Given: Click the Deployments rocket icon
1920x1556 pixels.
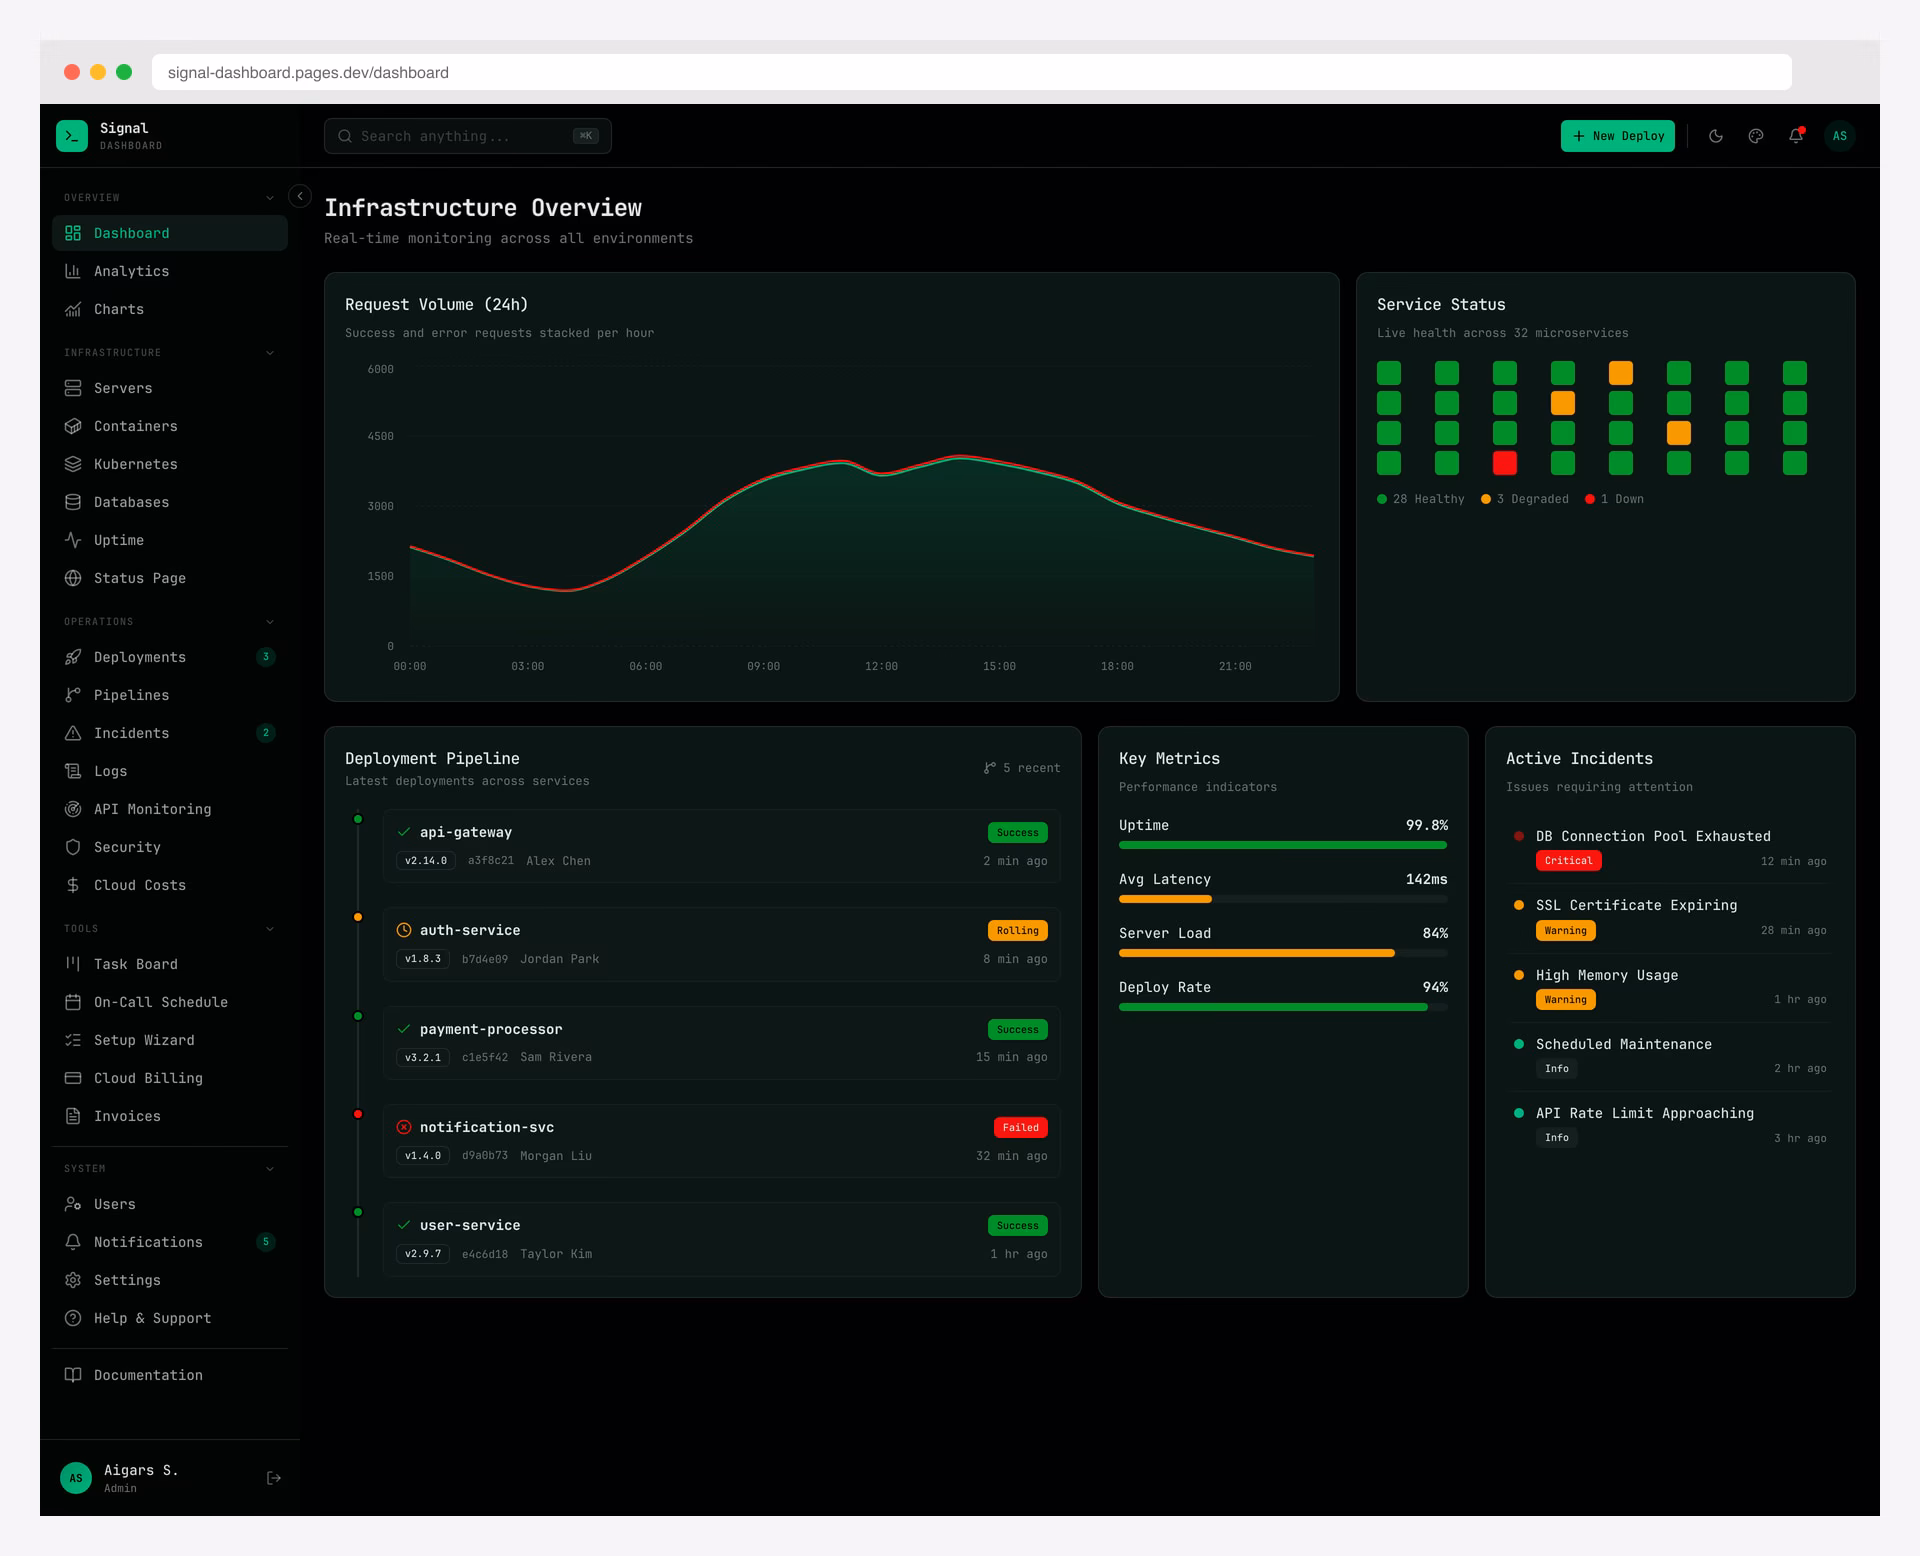Looking at the screenshot, I should pos(73,657).
